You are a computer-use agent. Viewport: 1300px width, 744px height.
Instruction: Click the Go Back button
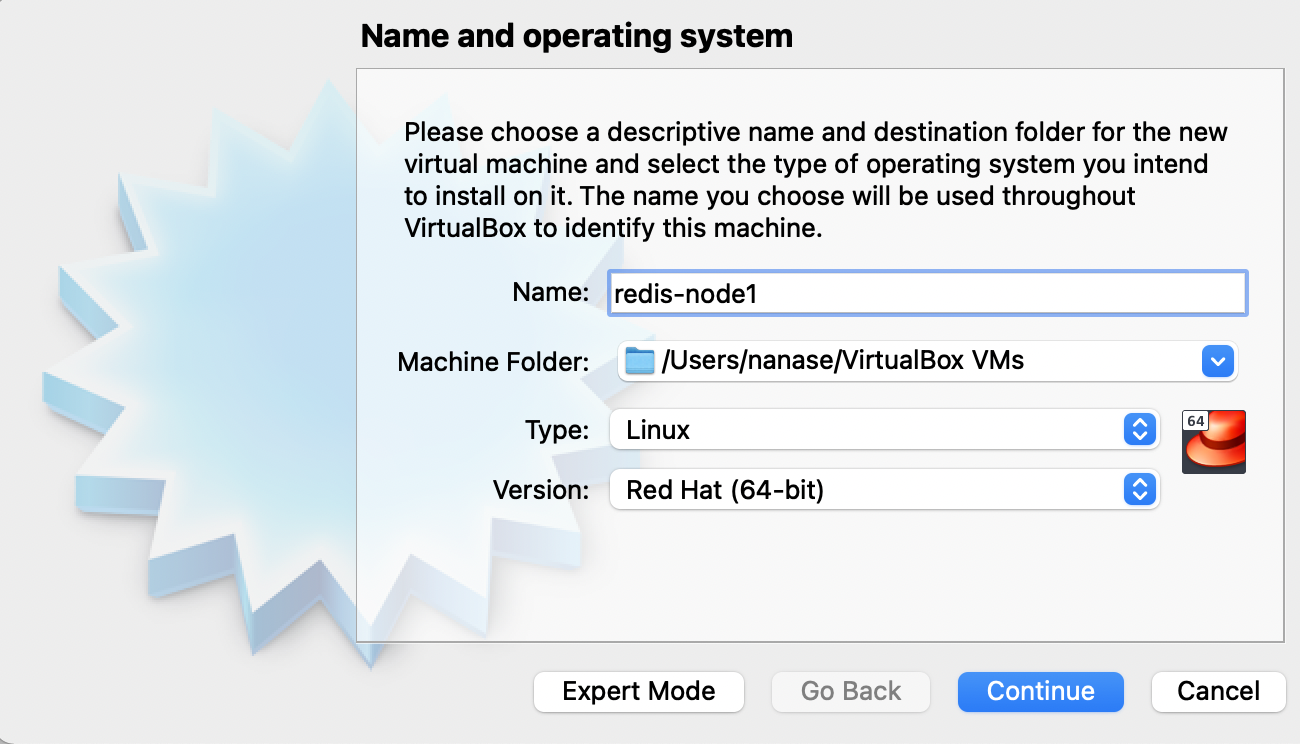tap(851, 691)
